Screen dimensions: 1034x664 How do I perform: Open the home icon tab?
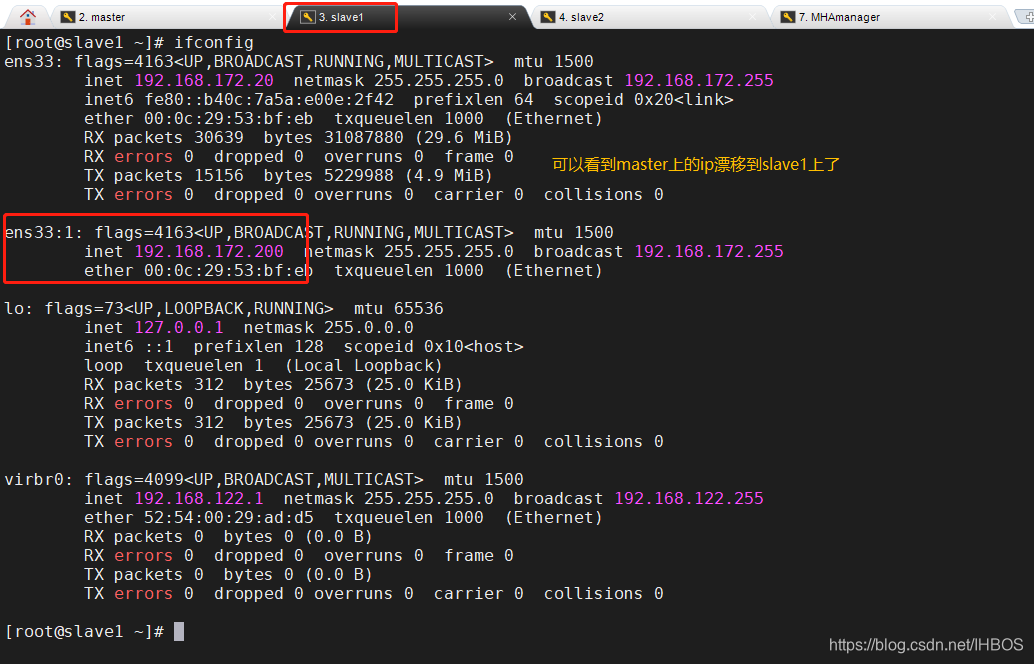(28, 16)
